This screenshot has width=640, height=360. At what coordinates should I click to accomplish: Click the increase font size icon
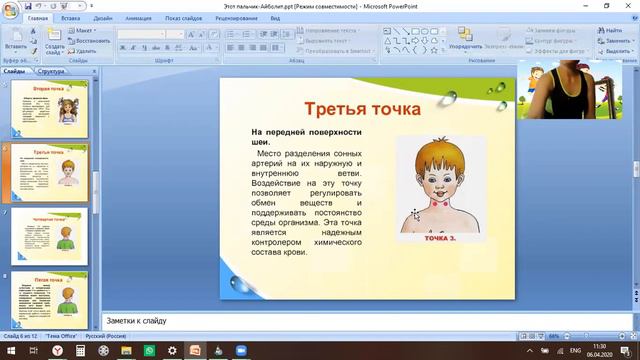pos(191,35)
